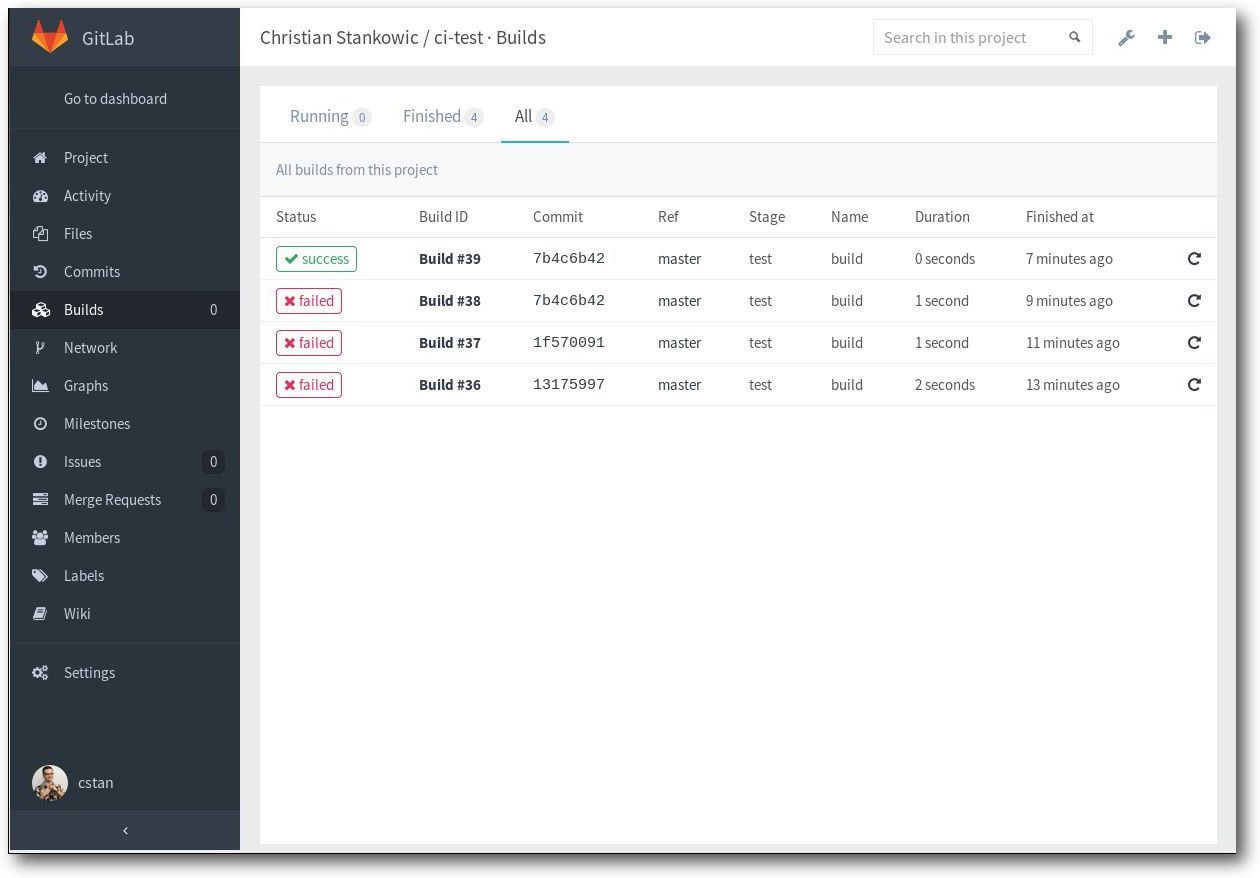Switch to the Finished builds tab
This screenshot has width=1260, height=878.
click(443, 116)
